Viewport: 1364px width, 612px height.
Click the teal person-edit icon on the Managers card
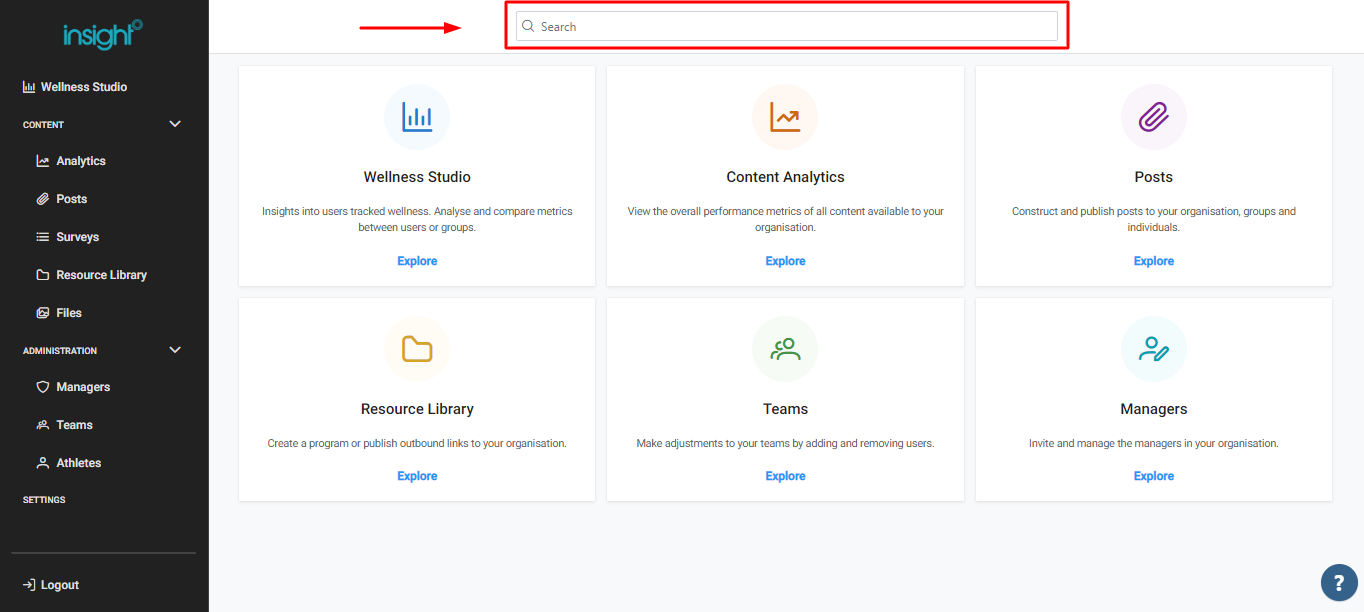point(1153,349)
